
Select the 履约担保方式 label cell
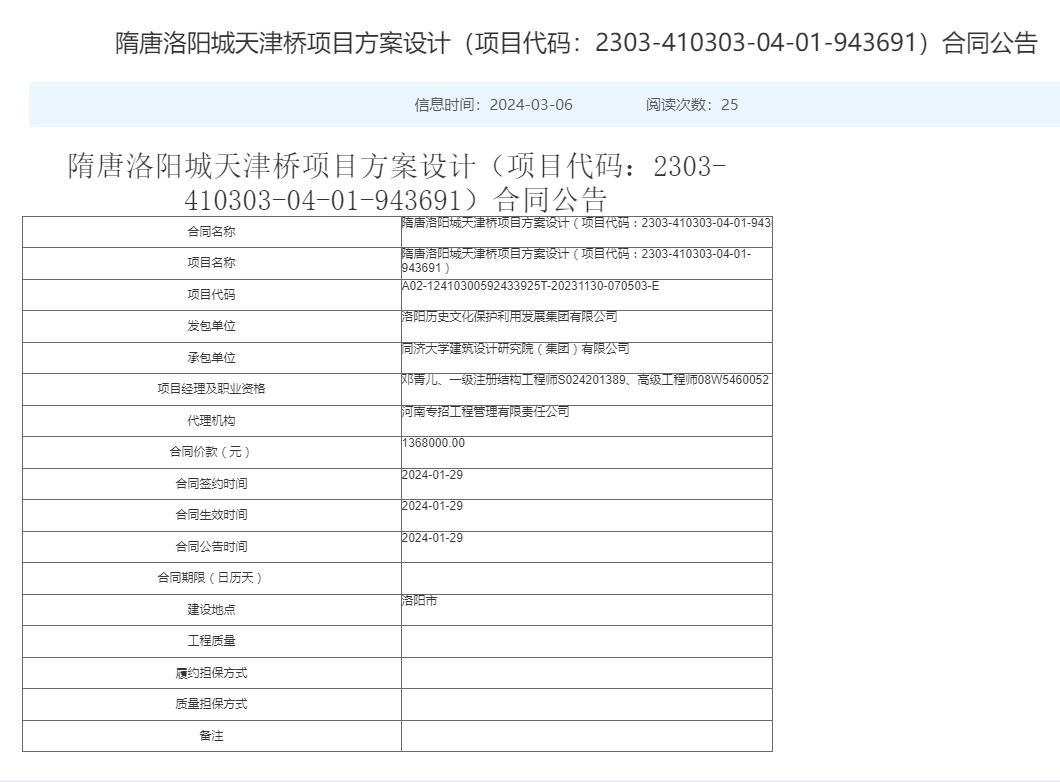tap(212, 673)
